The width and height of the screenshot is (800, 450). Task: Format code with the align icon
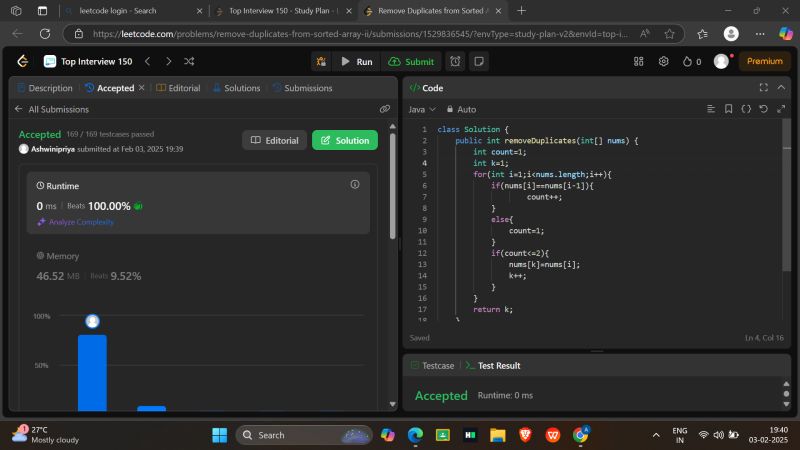pos(711,109)
